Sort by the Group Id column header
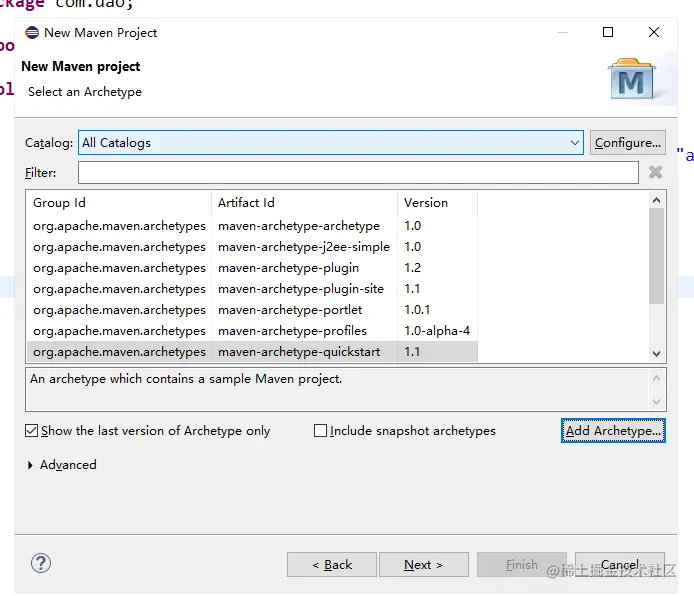694x596 pixels. point(119,203)
